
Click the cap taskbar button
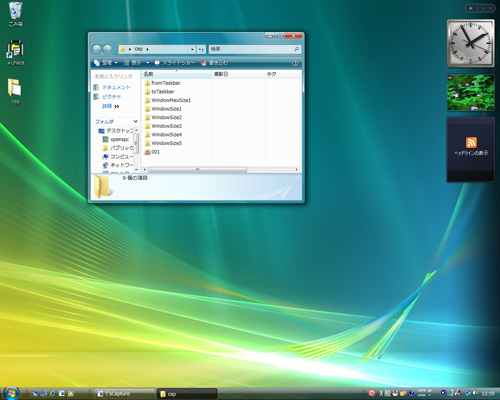187,394
